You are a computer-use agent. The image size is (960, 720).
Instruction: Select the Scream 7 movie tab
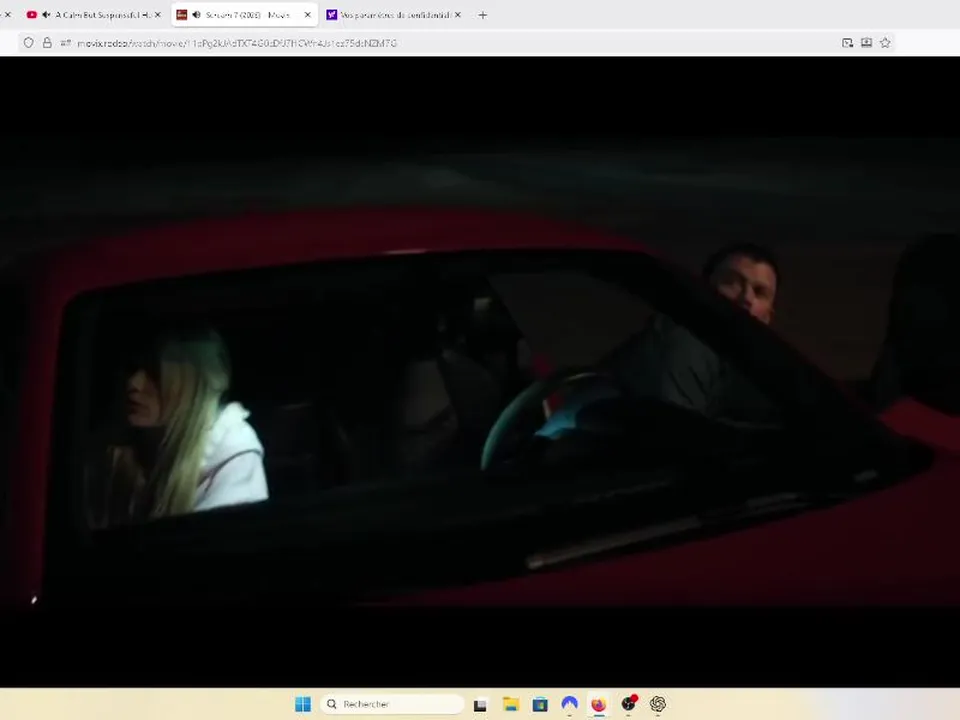click(245, 15)
